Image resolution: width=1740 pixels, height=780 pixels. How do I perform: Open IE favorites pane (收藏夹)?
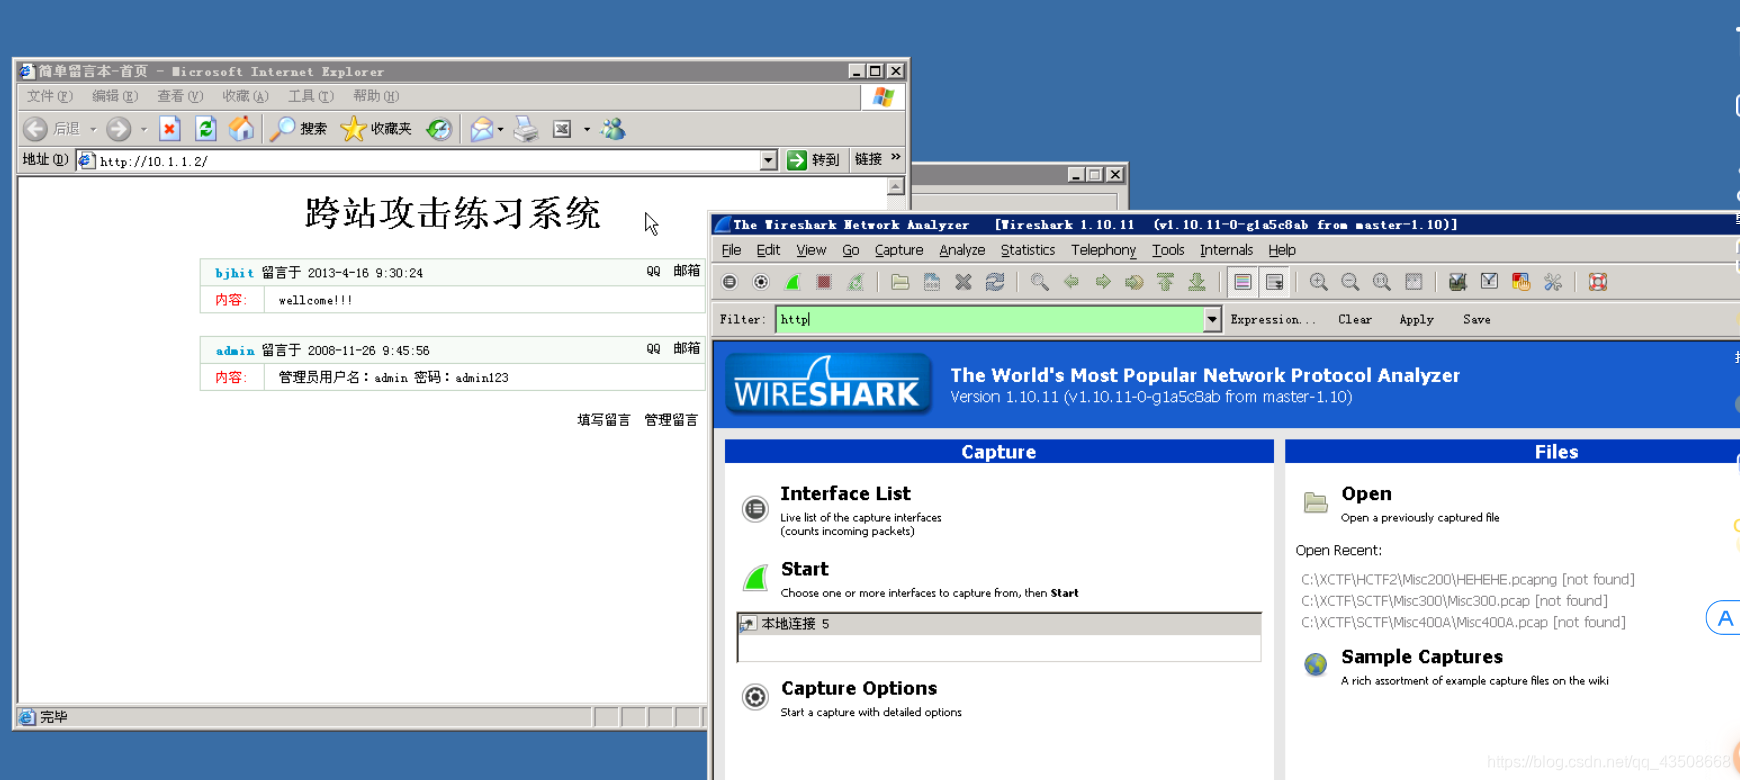click(x=377, y=128)
